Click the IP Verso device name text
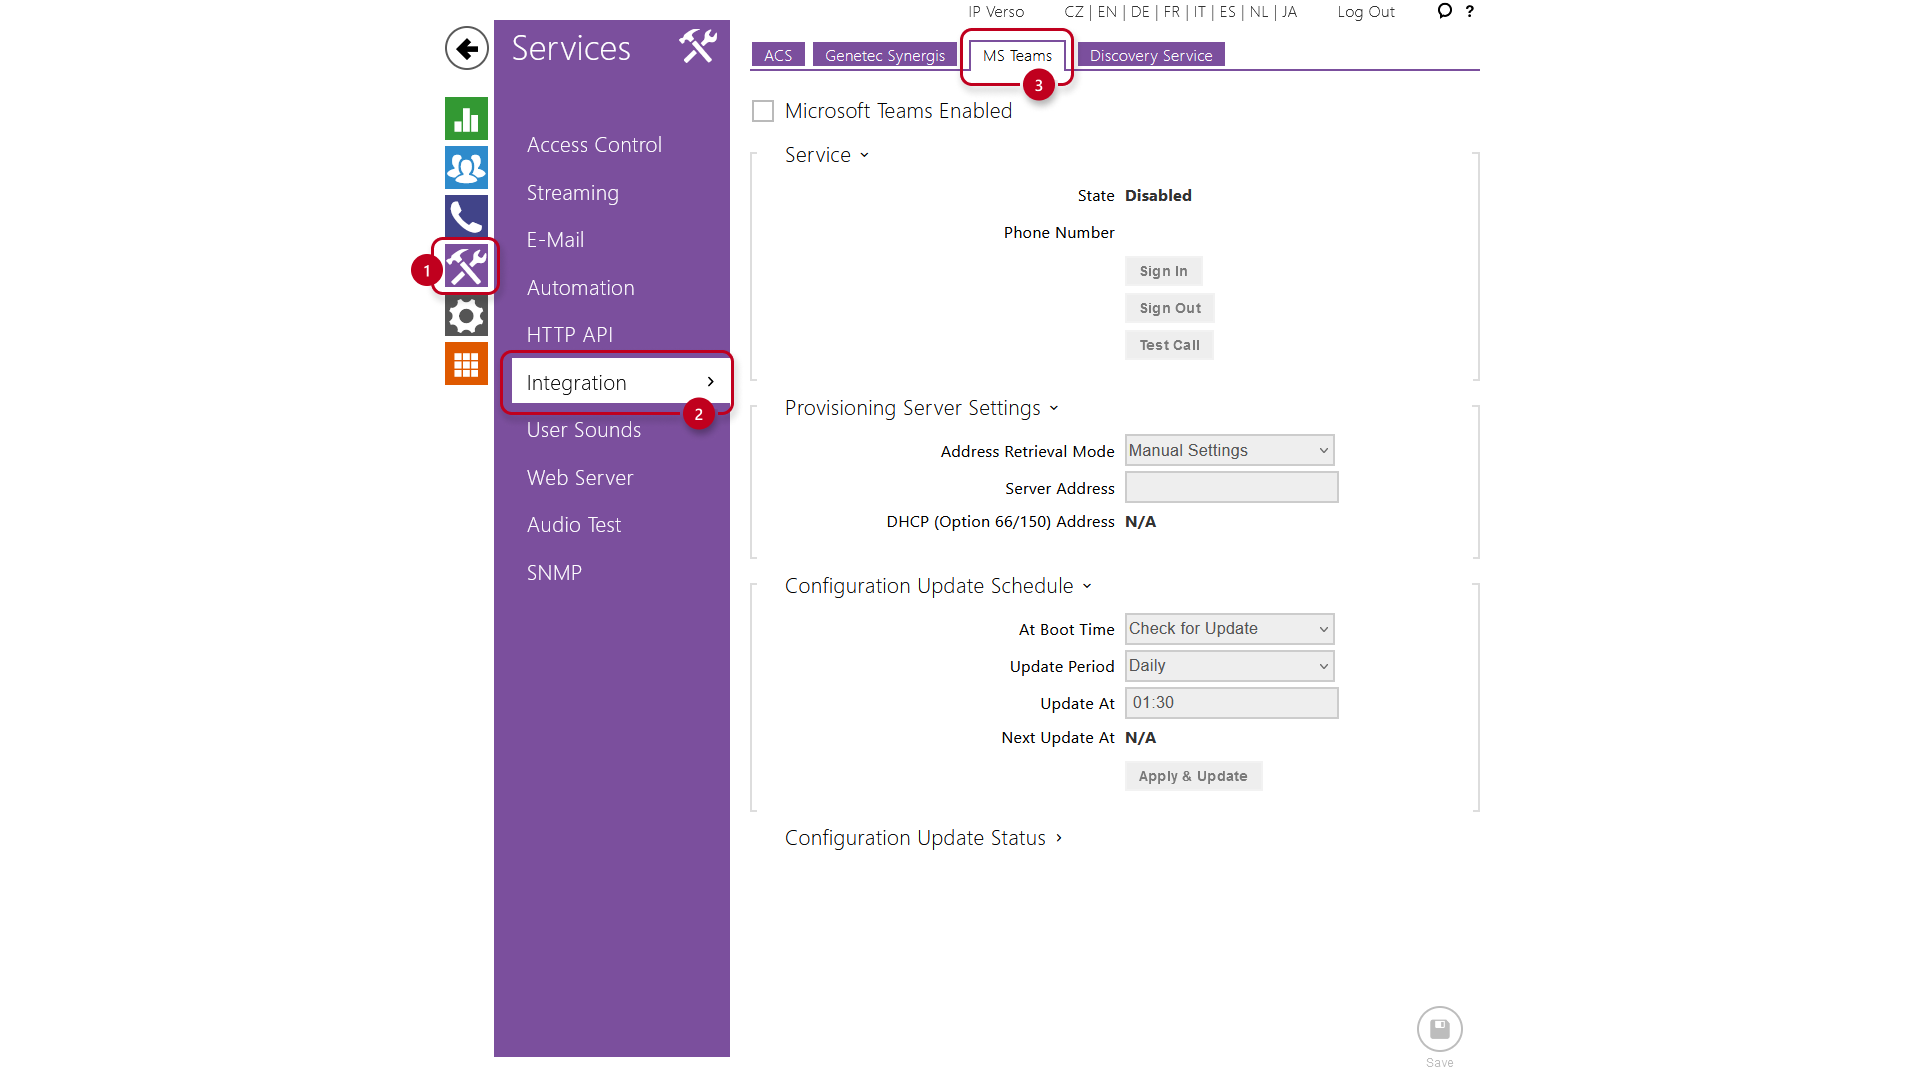Screen dimensions: 1920x1080 996,12
